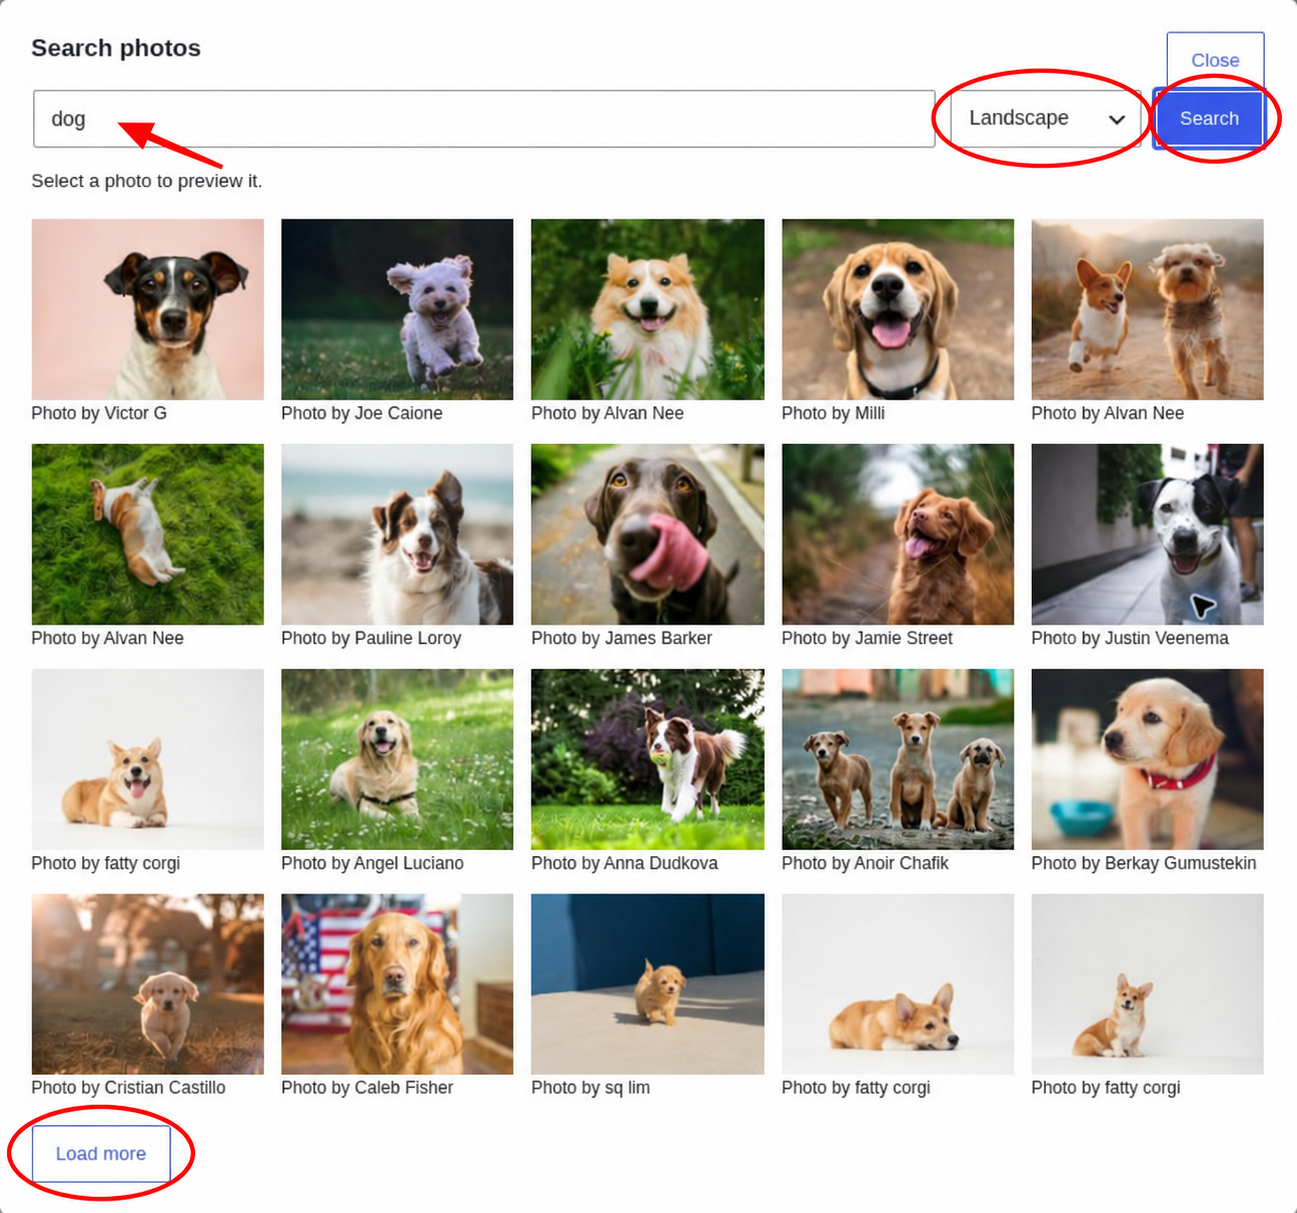This screenshot has width=1297, height=1213.
Task: Click the Load more button
Action: 101,1153
